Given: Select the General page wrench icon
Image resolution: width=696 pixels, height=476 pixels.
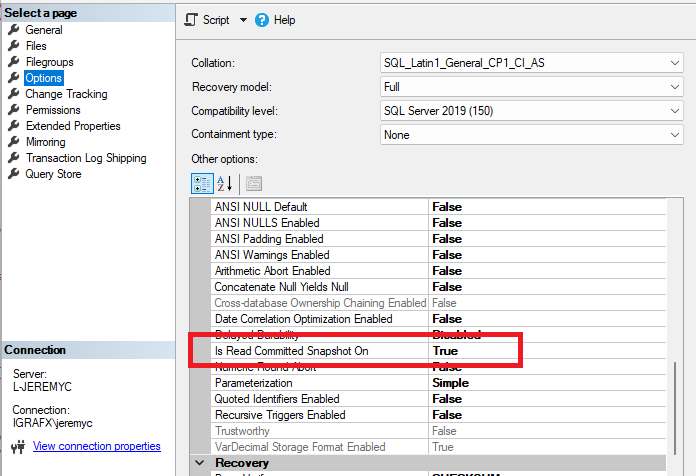Looking at the screenshot, I should pos(14,30).
